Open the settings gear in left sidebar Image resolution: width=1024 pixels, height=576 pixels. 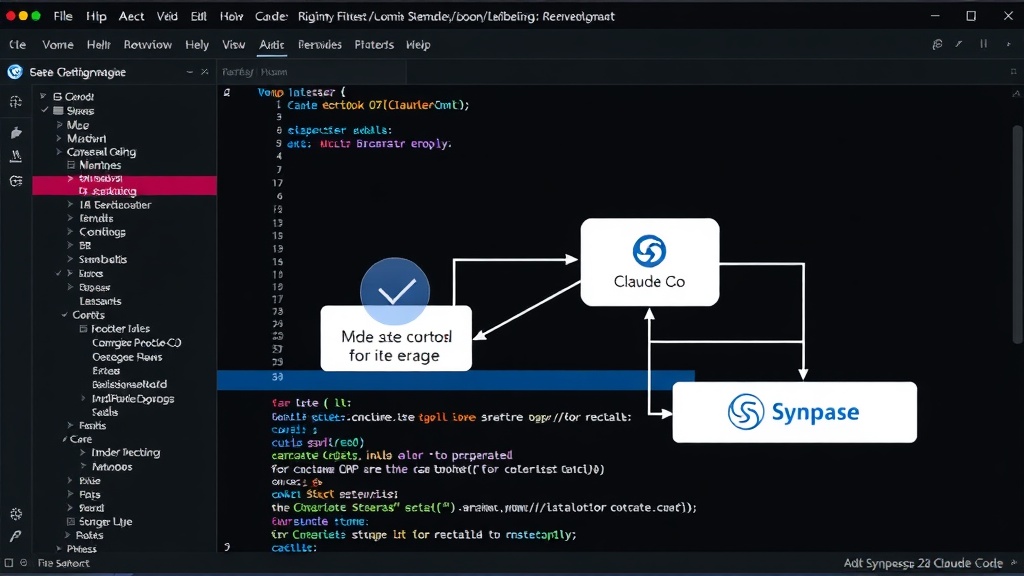coord(16,514)
